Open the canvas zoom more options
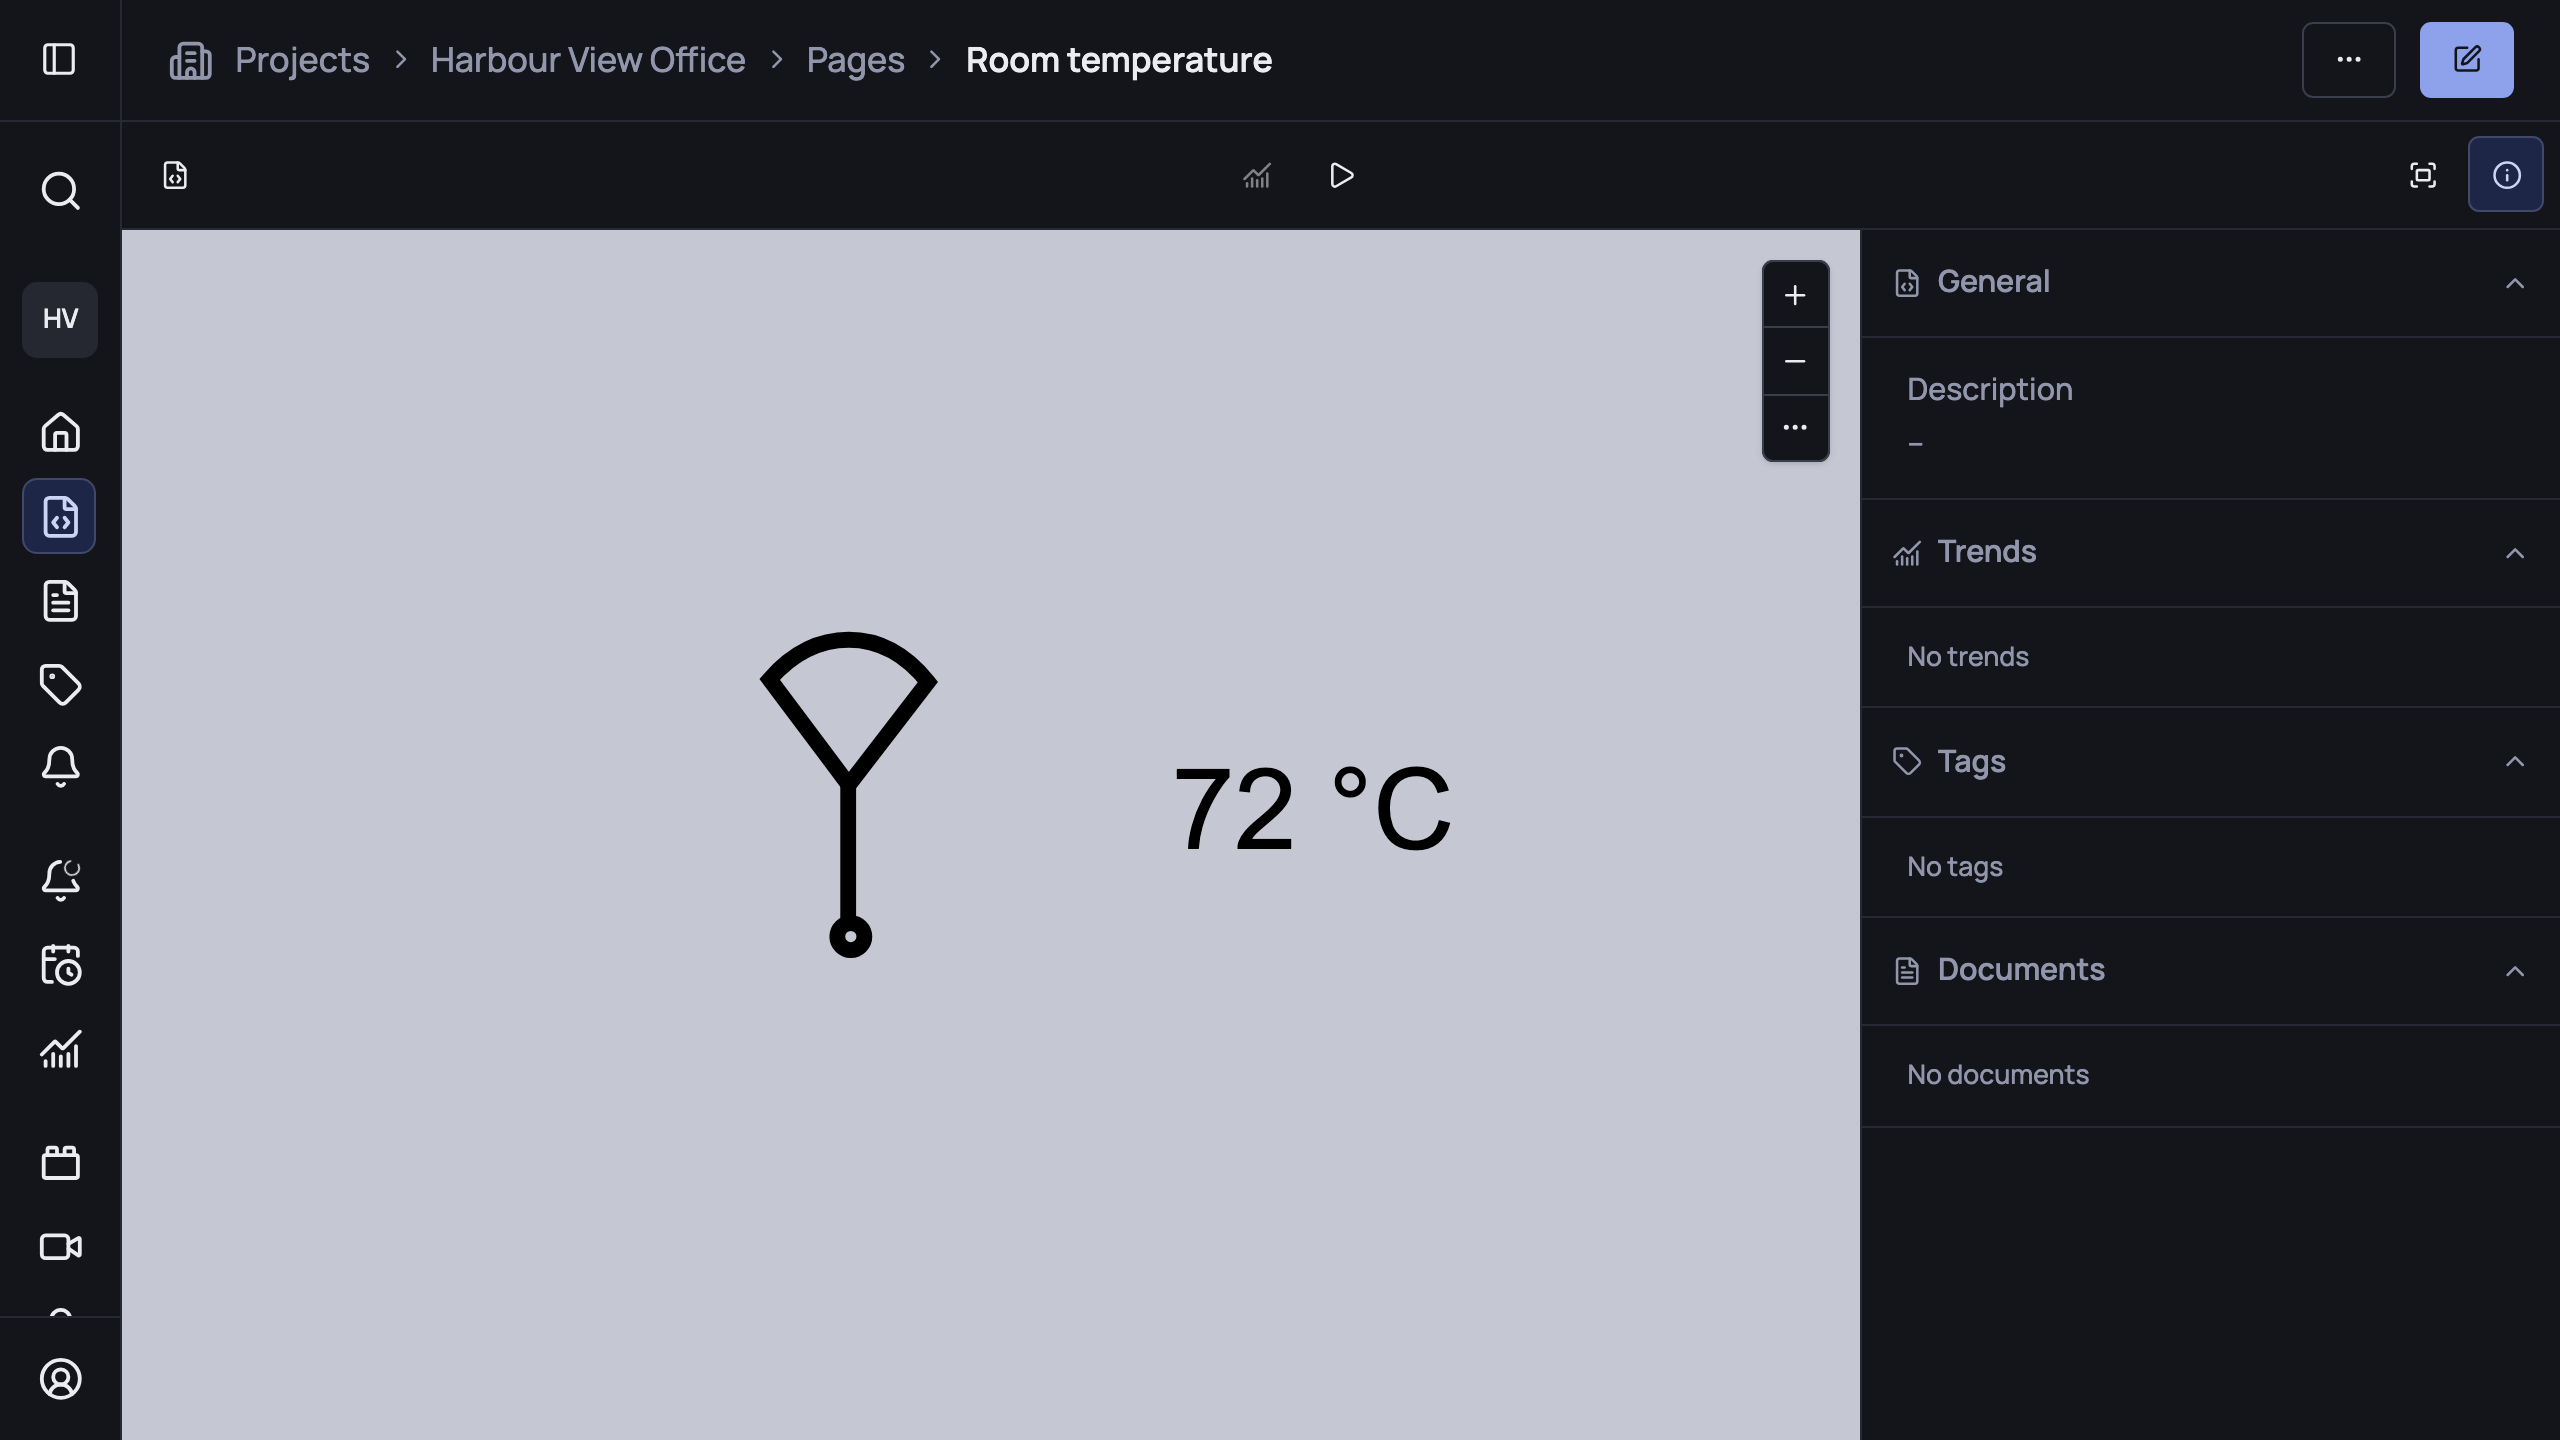 pos(1795,428)
